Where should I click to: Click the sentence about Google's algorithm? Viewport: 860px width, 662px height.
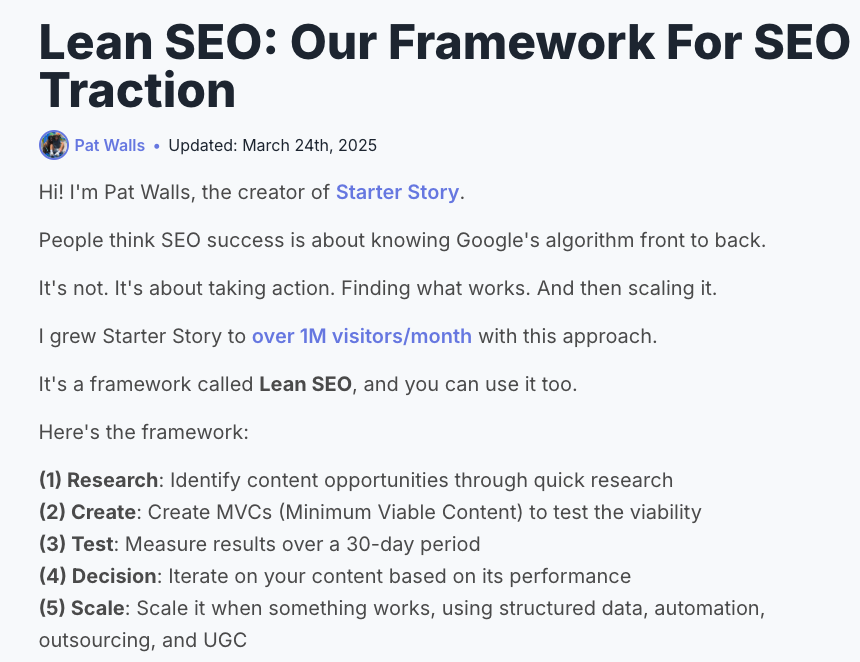tap(402, 240)
